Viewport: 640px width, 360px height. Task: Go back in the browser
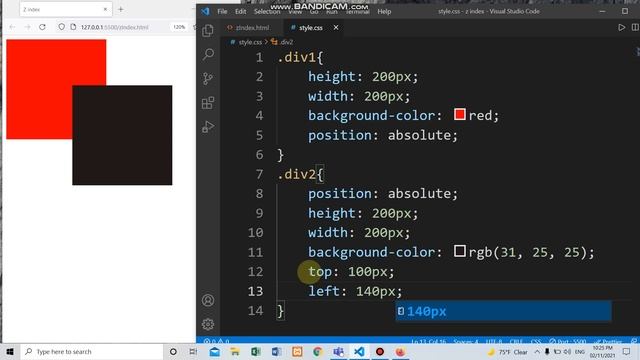coord(12,27)
